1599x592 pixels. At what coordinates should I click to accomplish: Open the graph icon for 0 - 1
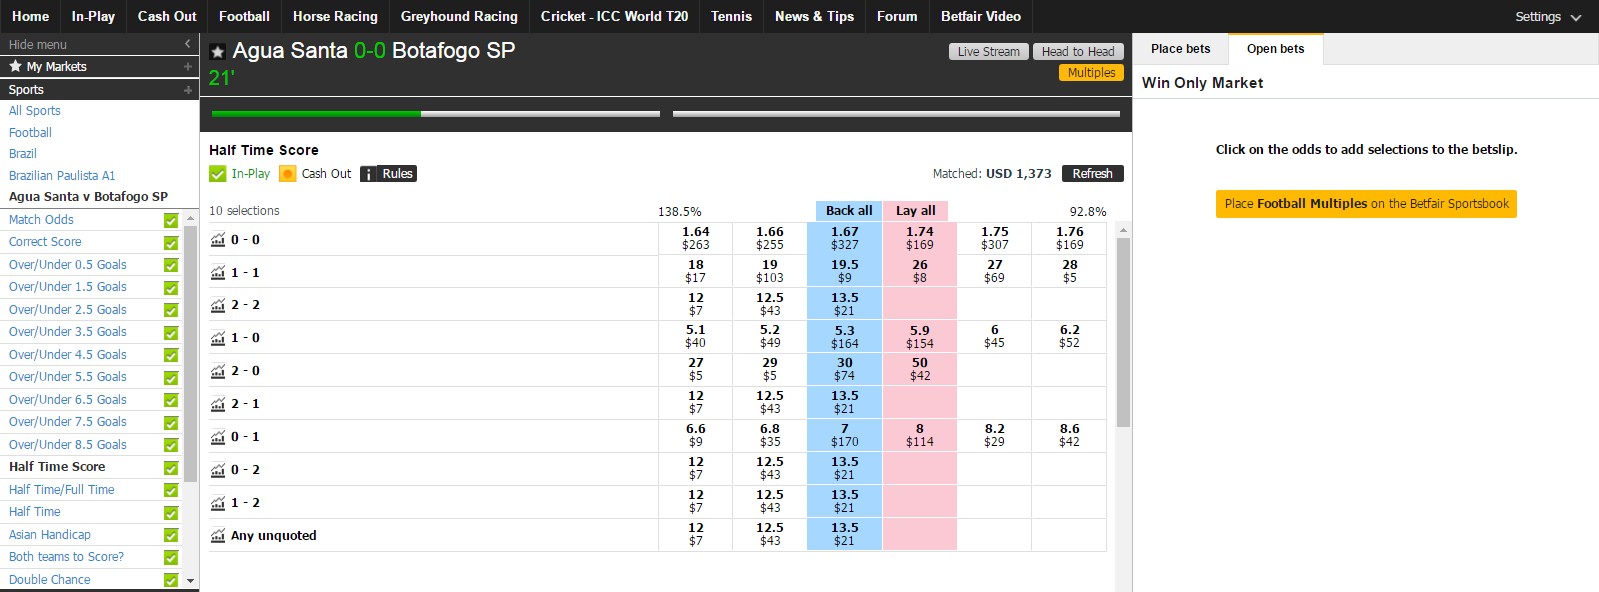coord(218,437)
